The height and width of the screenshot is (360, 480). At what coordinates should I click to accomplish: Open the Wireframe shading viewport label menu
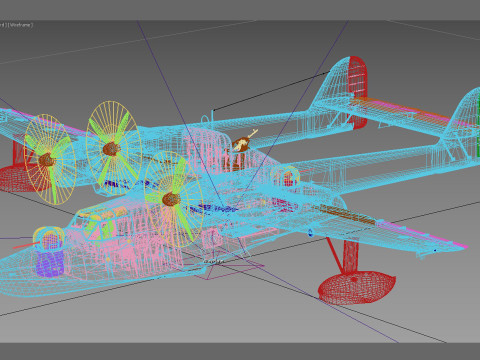click(x=21, y=25)
